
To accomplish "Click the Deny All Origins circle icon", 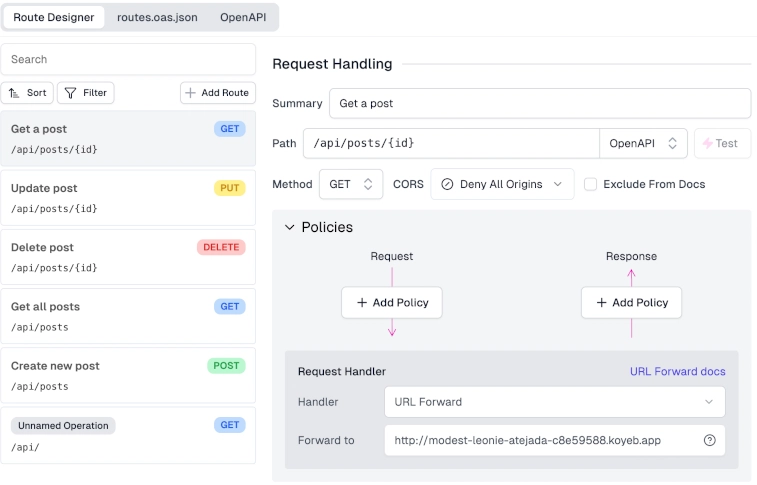I will pyautogui.click(x=447, y=184).
